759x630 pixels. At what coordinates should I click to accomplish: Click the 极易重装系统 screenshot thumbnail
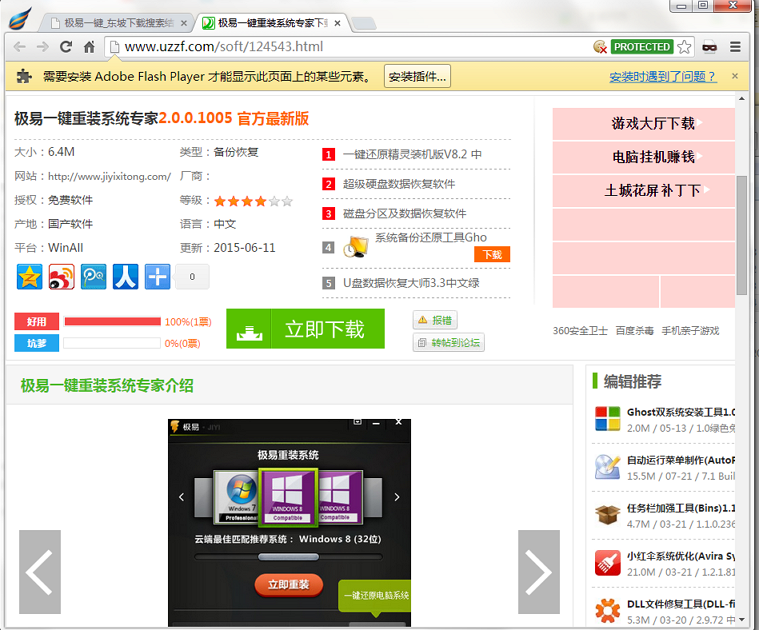(289, 523)
